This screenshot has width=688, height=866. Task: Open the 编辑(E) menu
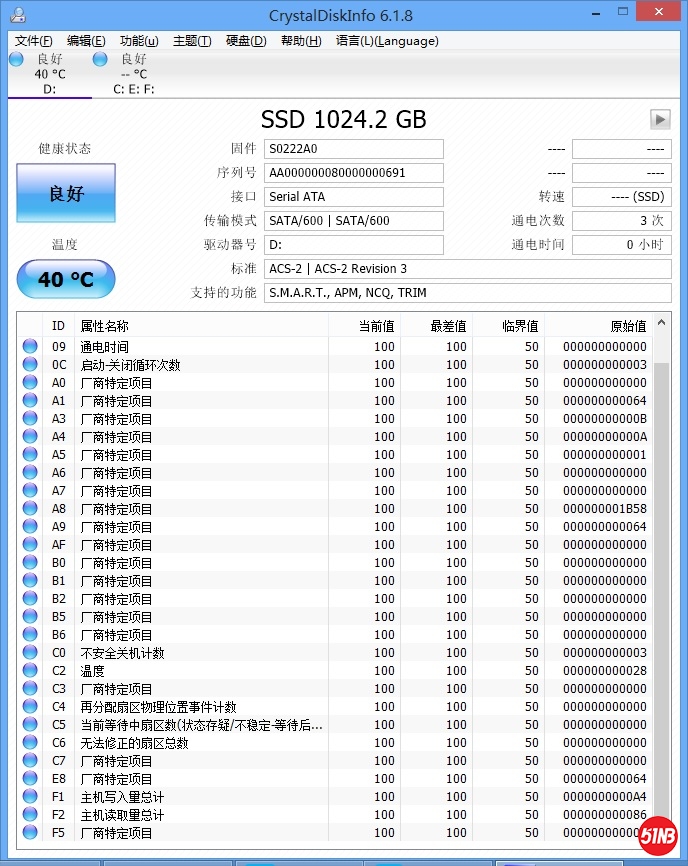coord(86,41)
